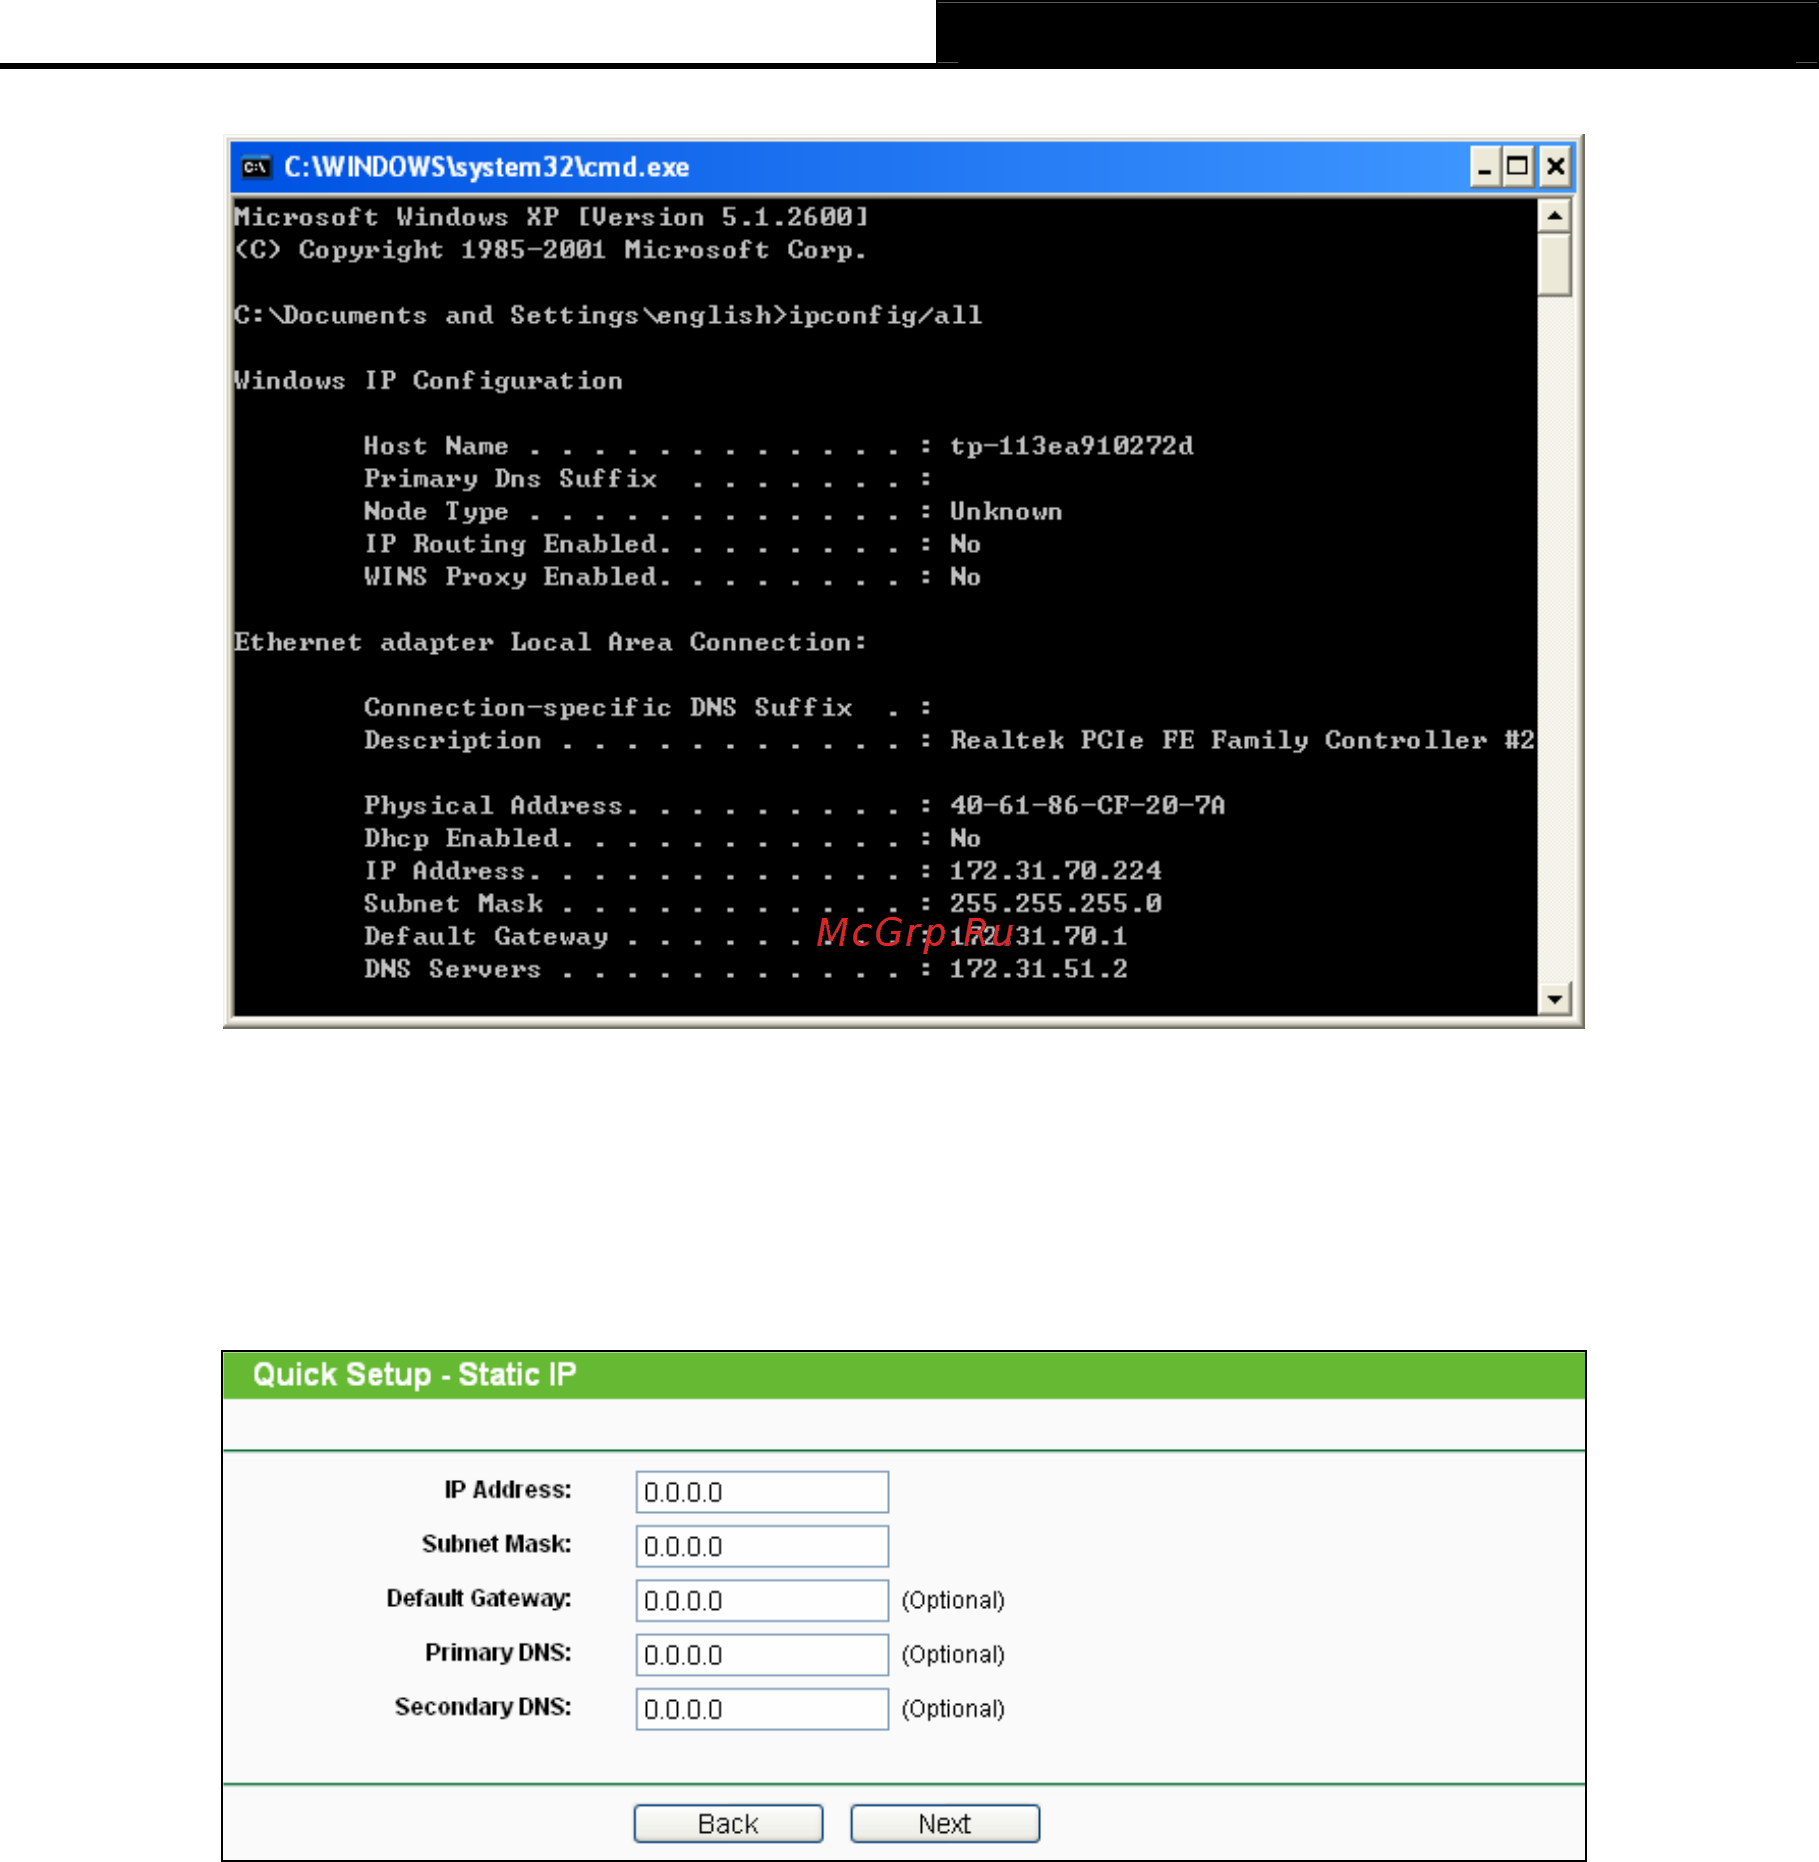Click the cmd.exe title bar icon
Viewport: 1819px width, 1862px height.
pos(256,167)
